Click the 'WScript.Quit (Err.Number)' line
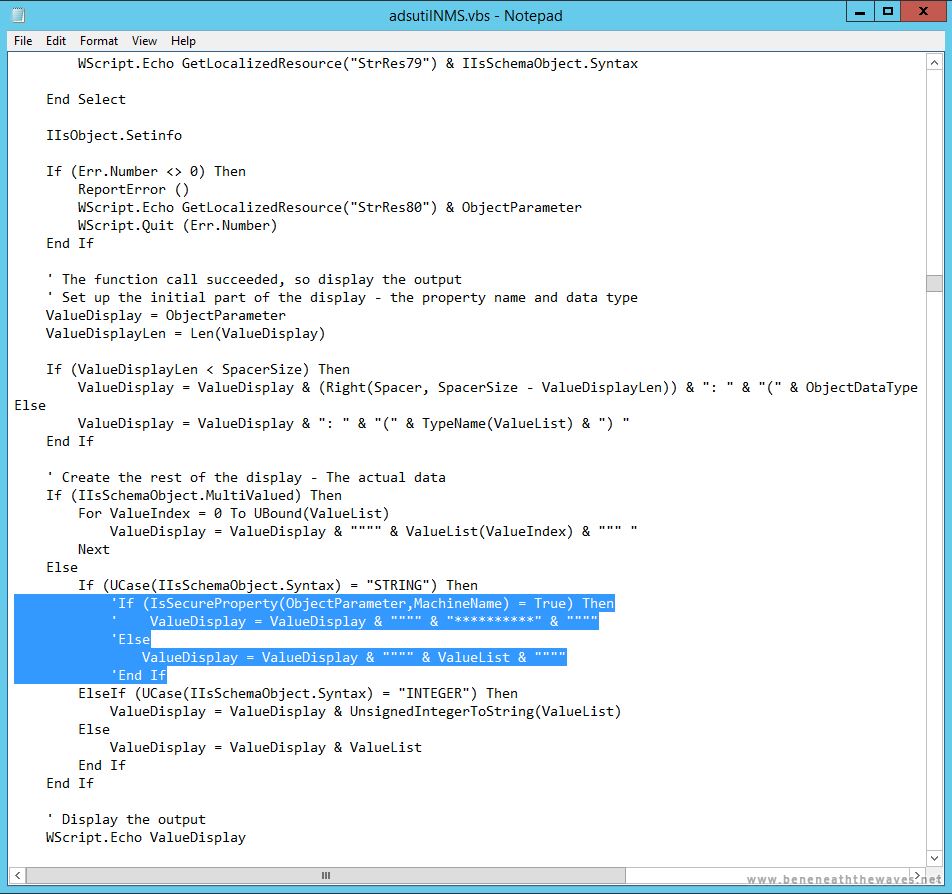952x894 pixels. coord(177,225)
